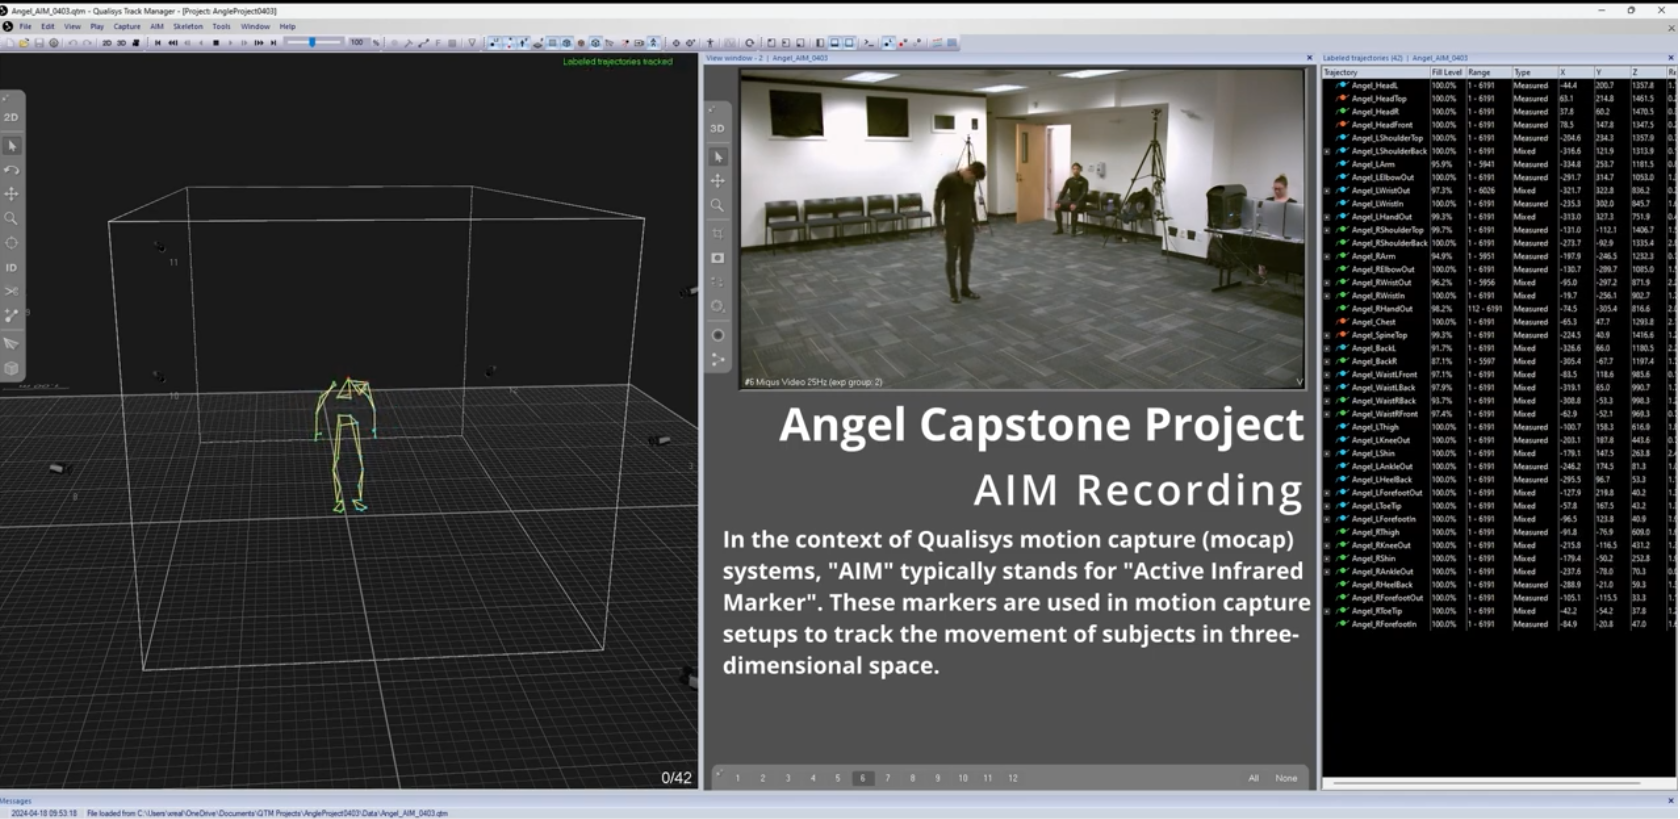Select the ID identify tool in left sidebar
This screenshot has width=1680, height=819.
[11, 267]
